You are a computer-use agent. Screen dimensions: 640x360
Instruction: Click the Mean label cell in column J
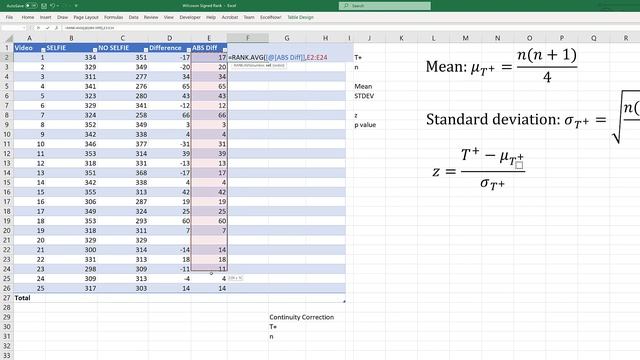(x=363, y=87)
